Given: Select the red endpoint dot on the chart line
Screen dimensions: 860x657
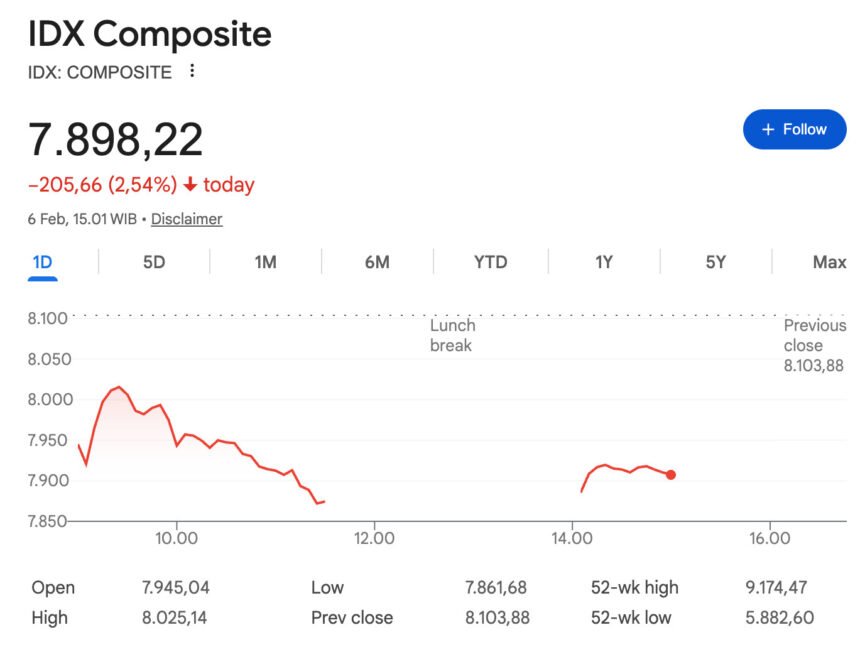Looking at the screenshot, I should point(671,476).
